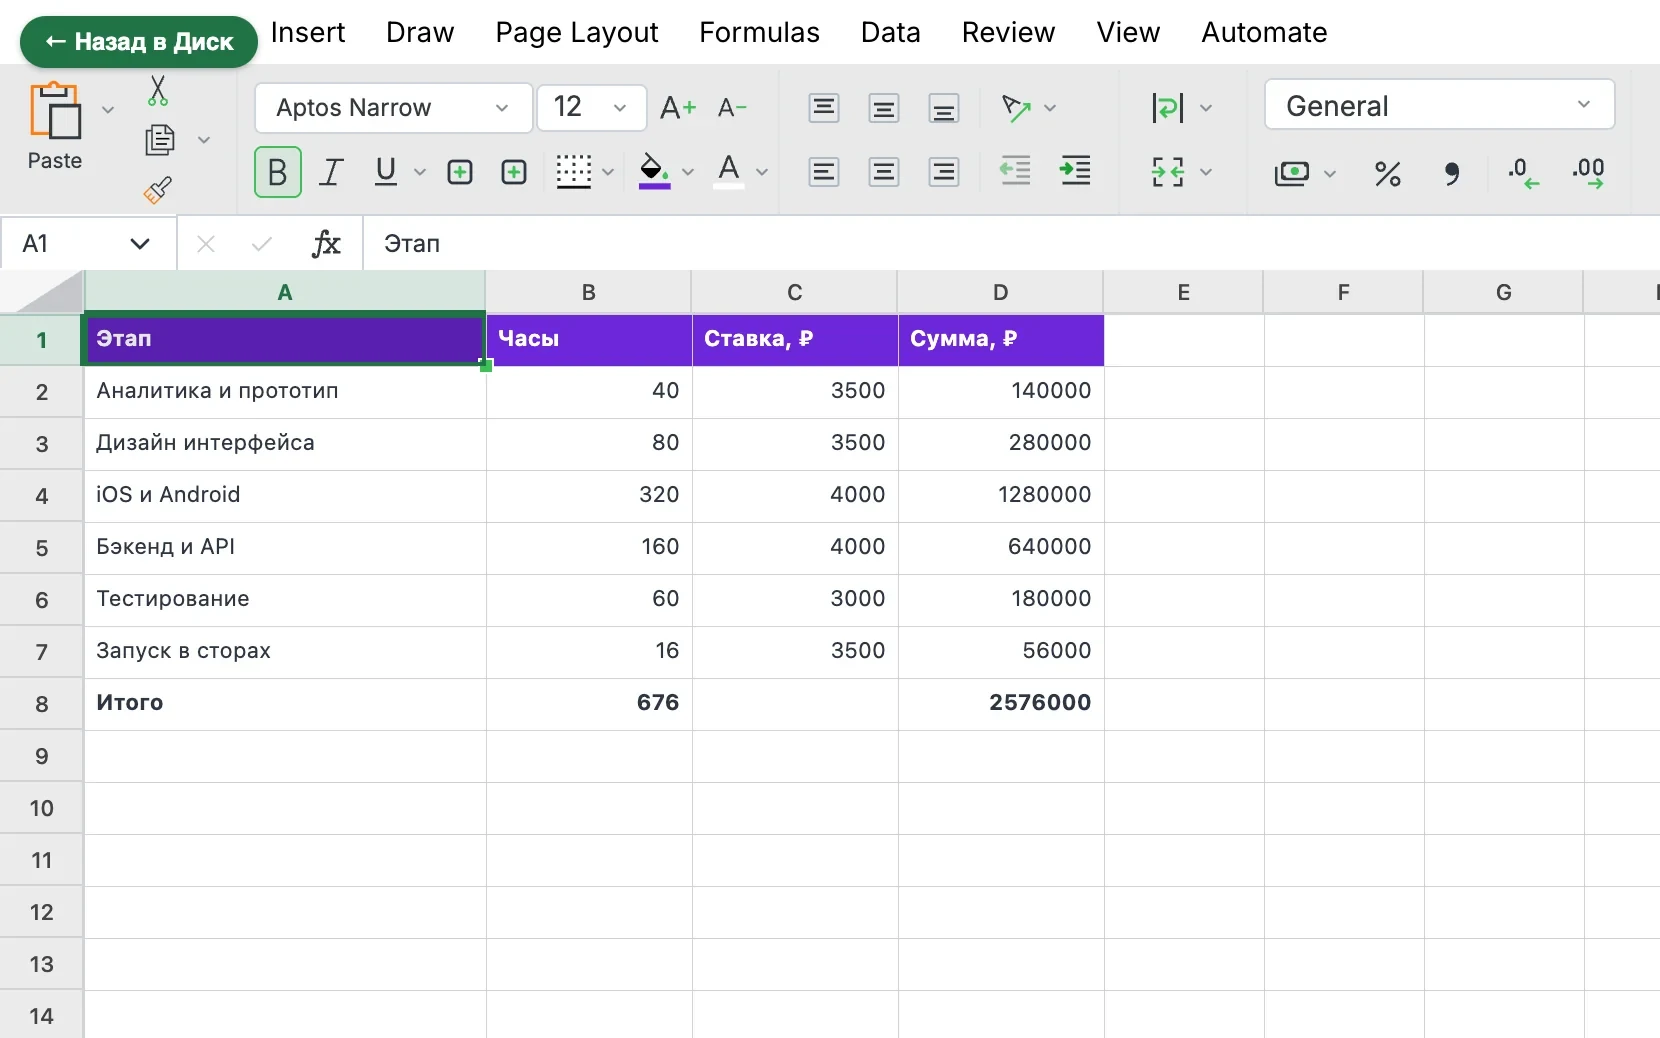Select cell containing Итого
The height and width of the screenshot is (1038, 1660).
(x=285, y=703)
